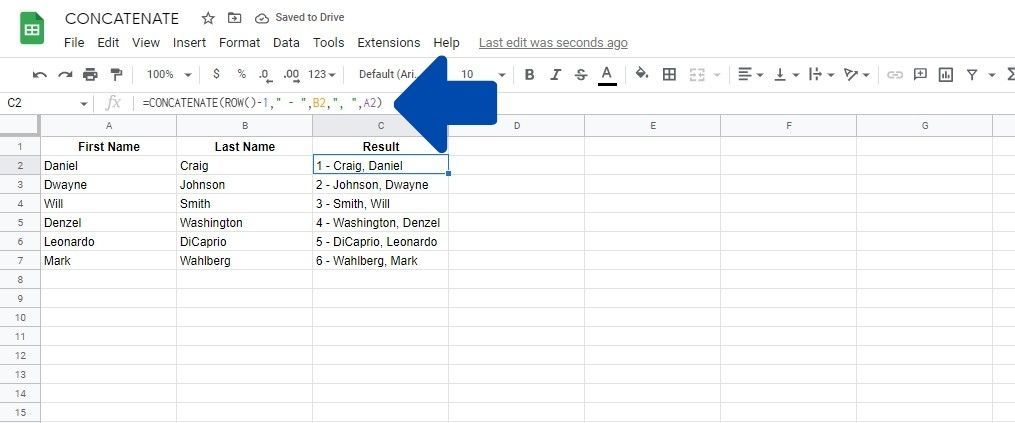This screenshot has height=423, width=1015.
Task: Open more number formats 123 dropdown
Action: click(x=322, y=74)
